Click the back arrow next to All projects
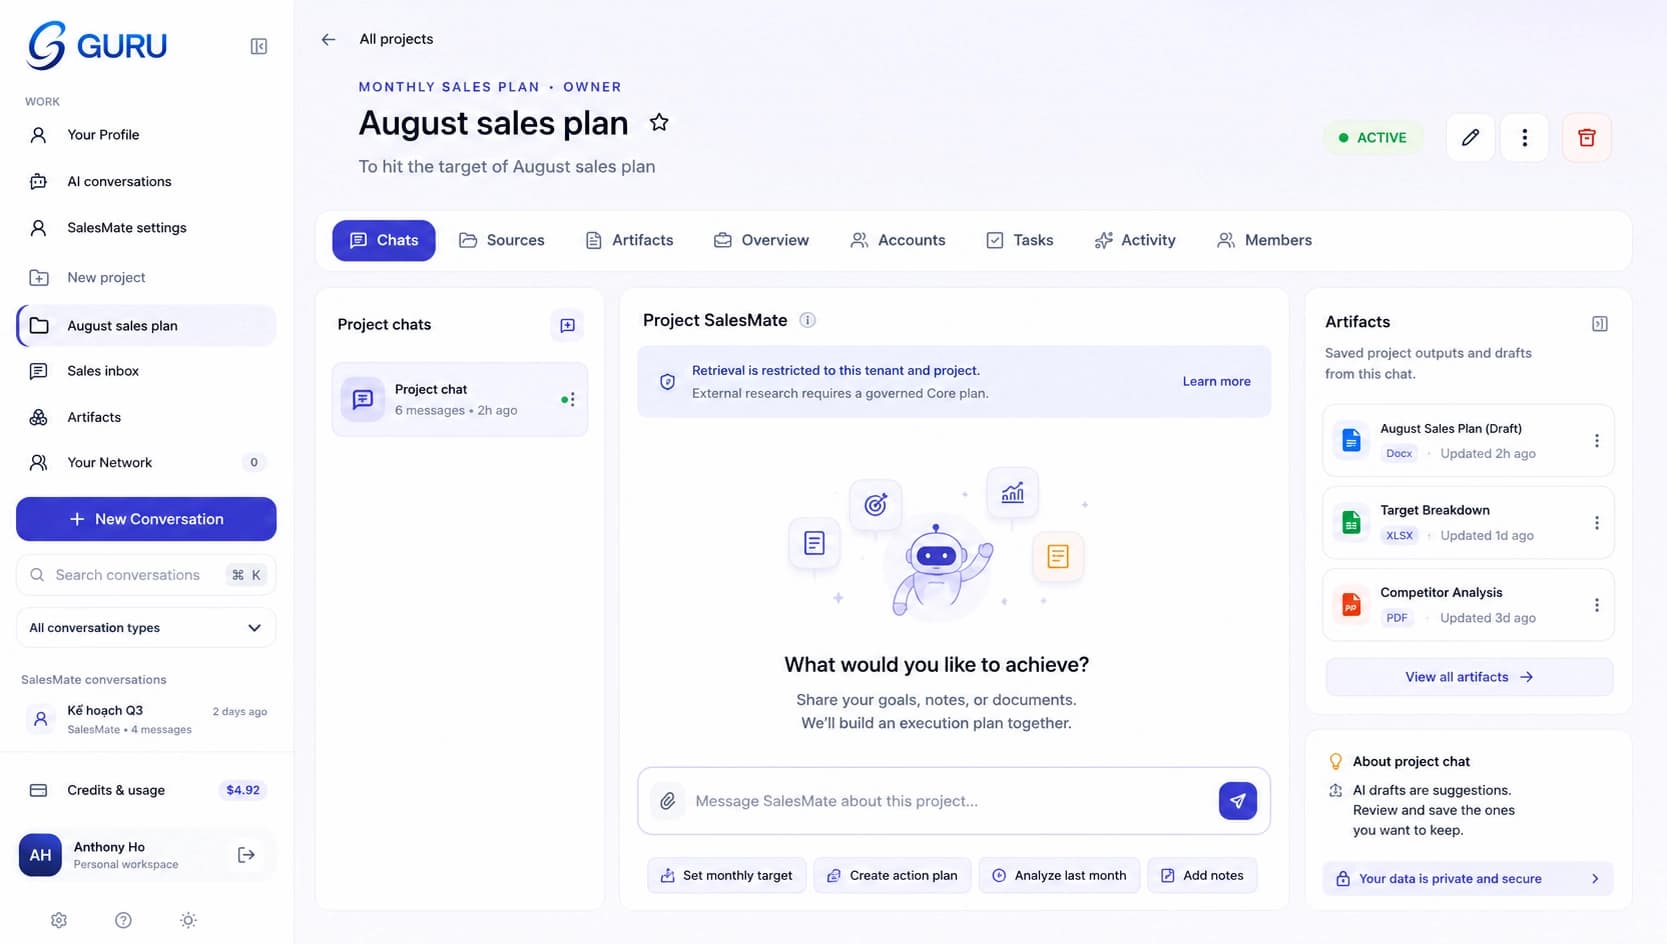Image resolution: width=1667 pixels, height=944 pixels. click(328, 39)
